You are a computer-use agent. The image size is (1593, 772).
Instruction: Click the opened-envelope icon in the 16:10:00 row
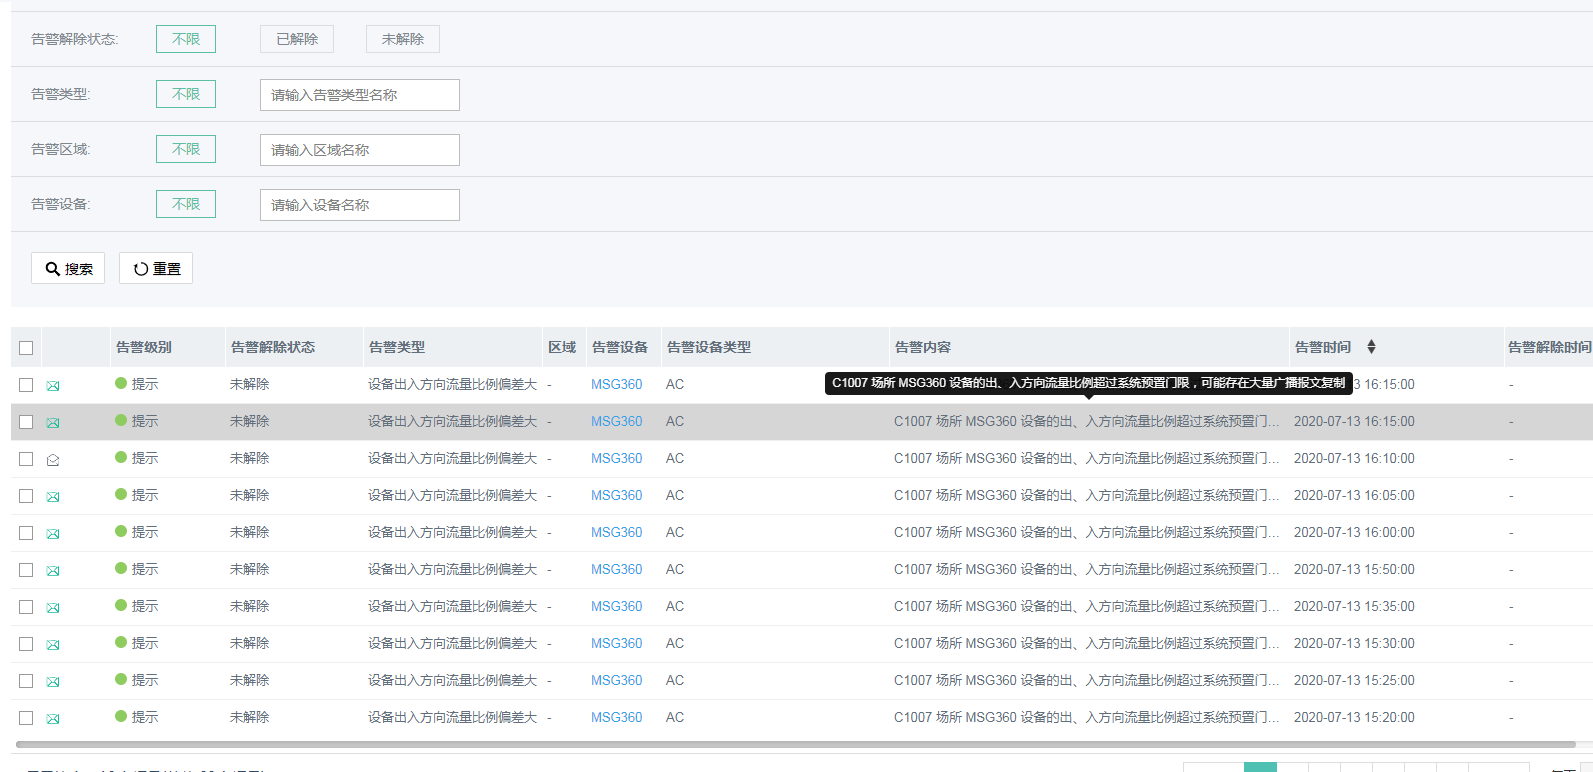tap(53, 460)
